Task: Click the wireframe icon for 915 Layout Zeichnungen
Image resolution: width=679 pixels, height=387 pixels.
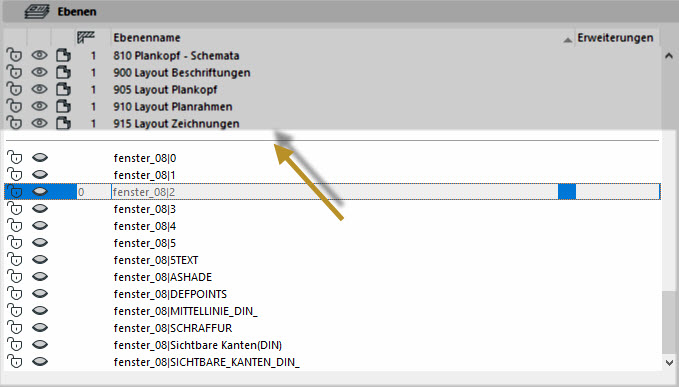Action: 63,123
